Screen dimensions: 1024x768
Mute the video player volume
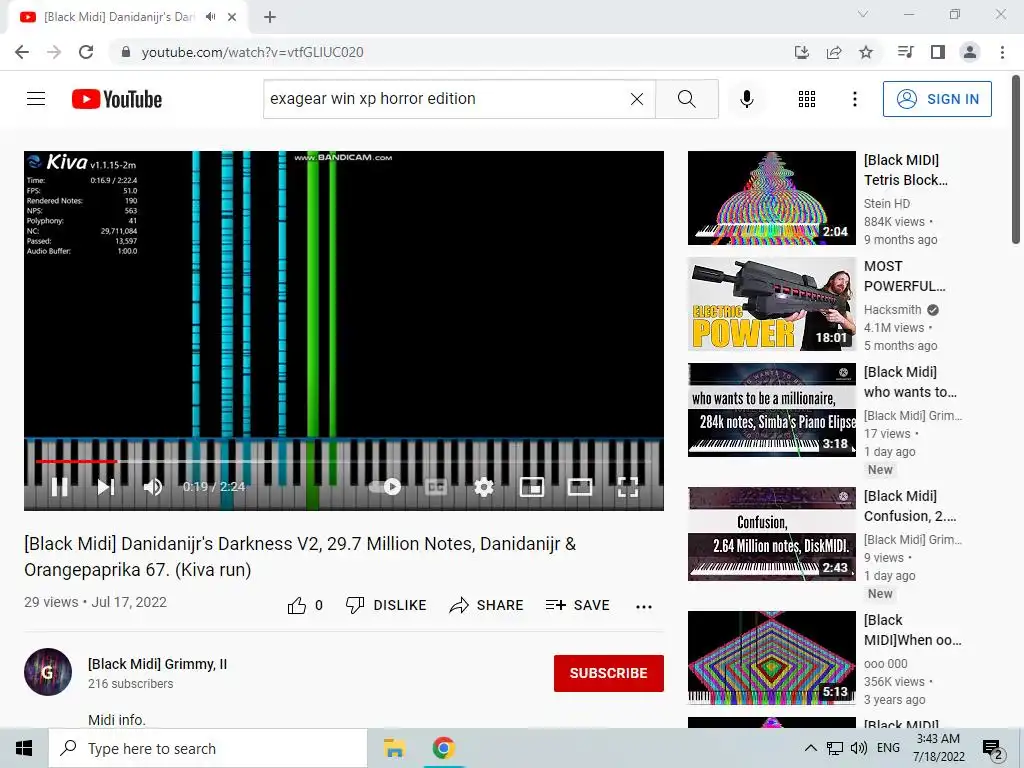pyautogui.click(x=153, y=487)
